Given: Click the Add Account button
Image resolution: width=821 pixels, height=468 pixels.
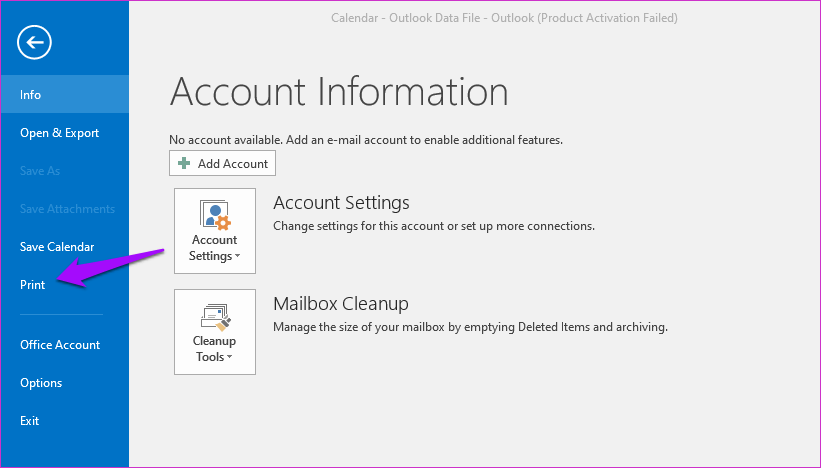Looking at the screenshot, I should click(223, 163).
